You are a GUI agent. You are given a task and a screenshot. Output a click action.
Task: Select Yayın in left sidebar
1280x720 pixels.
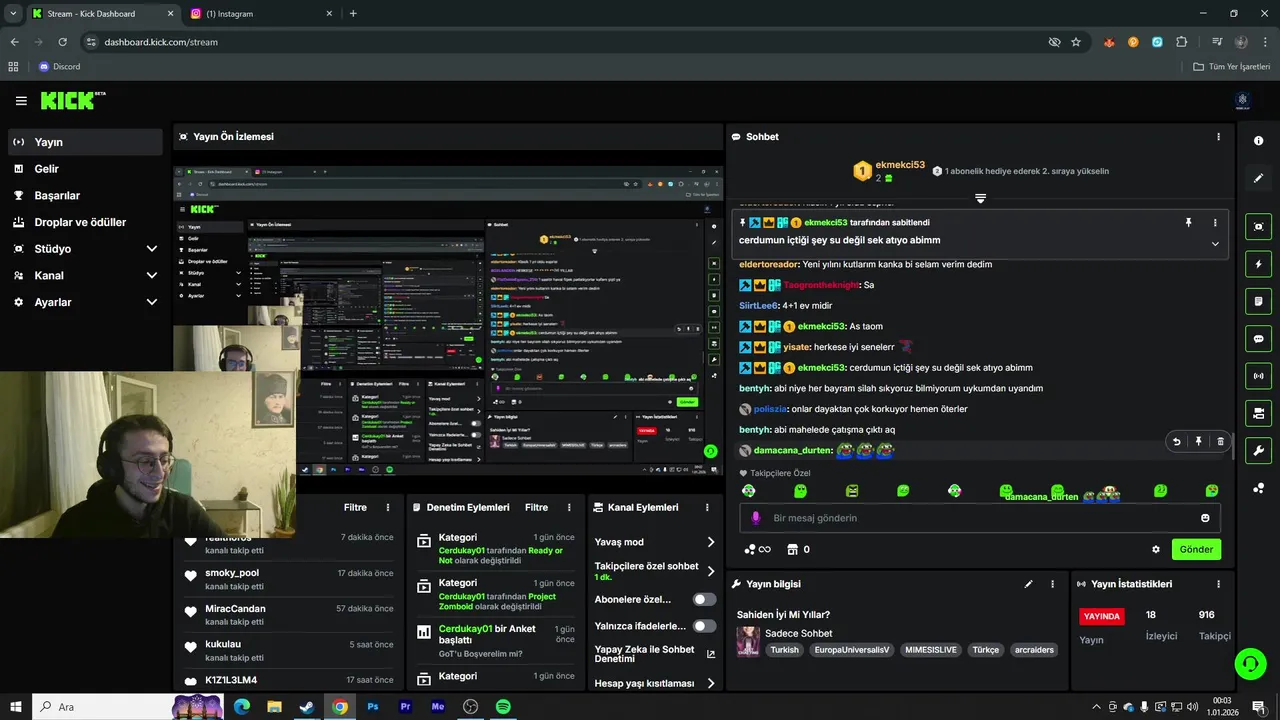[x=85, y=142]
